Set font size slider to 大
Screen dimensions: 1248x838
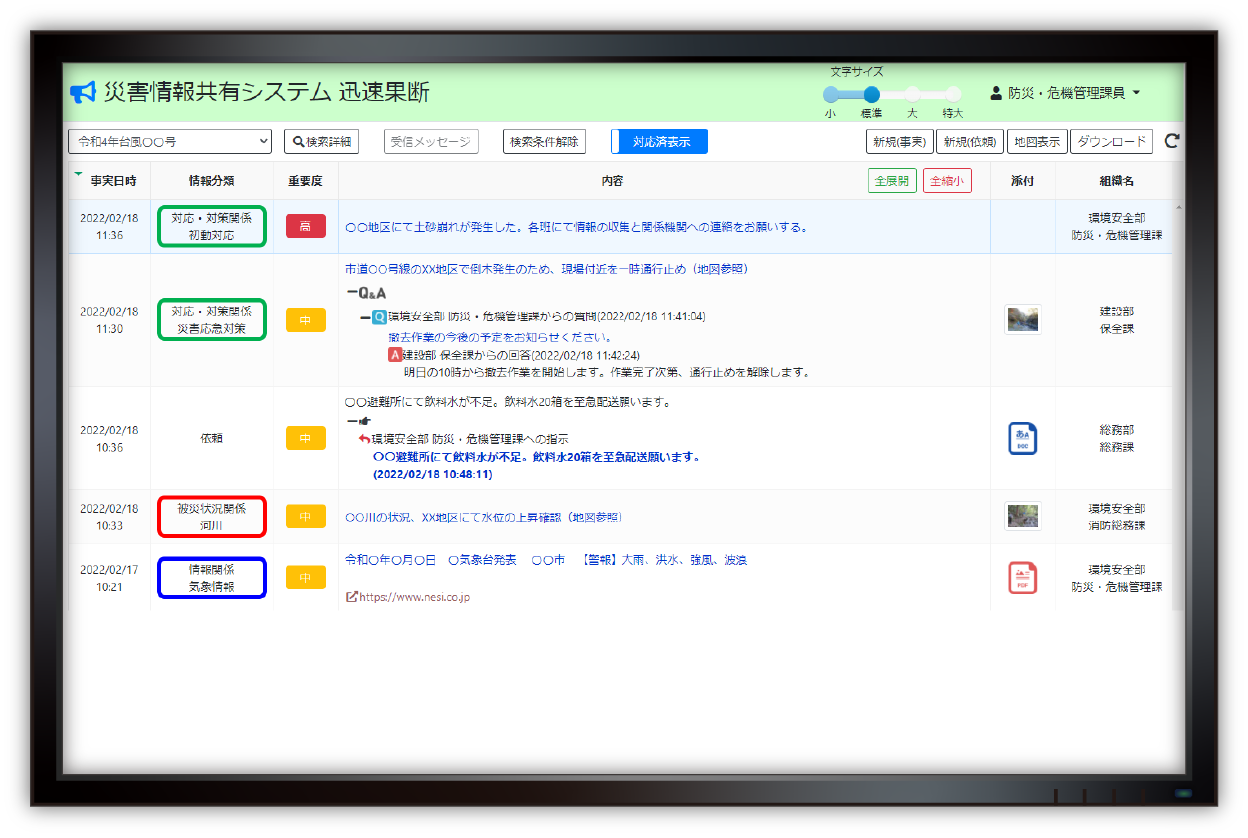point(912,94)
